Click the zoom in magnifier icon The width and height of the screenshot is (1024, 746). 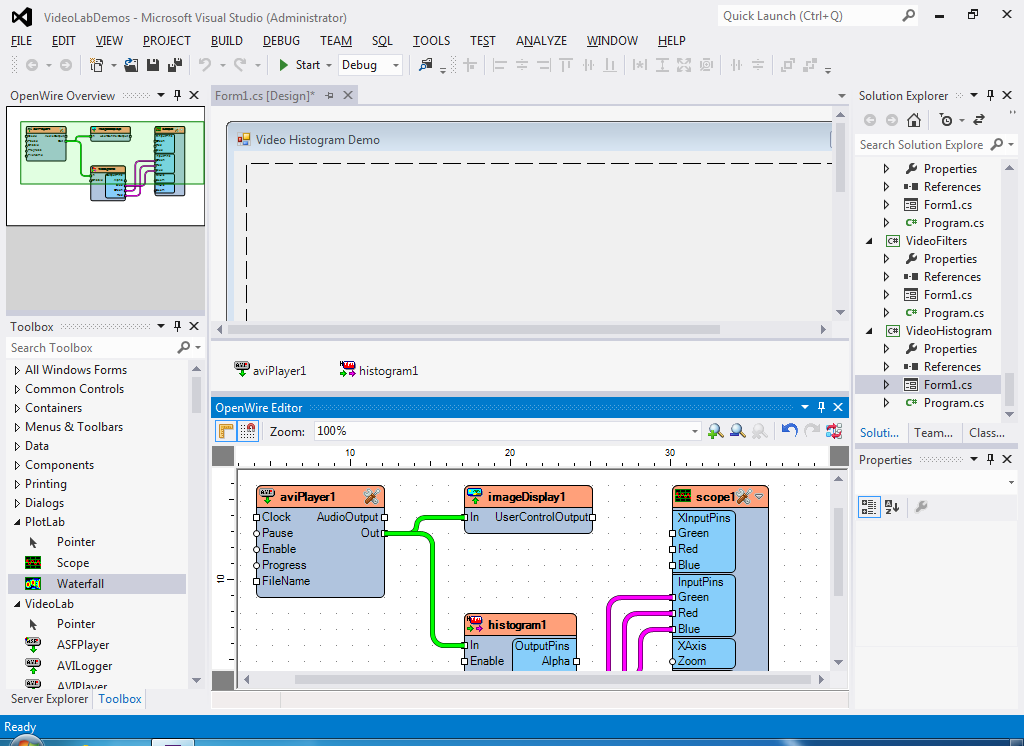click(x=716, y=431)
